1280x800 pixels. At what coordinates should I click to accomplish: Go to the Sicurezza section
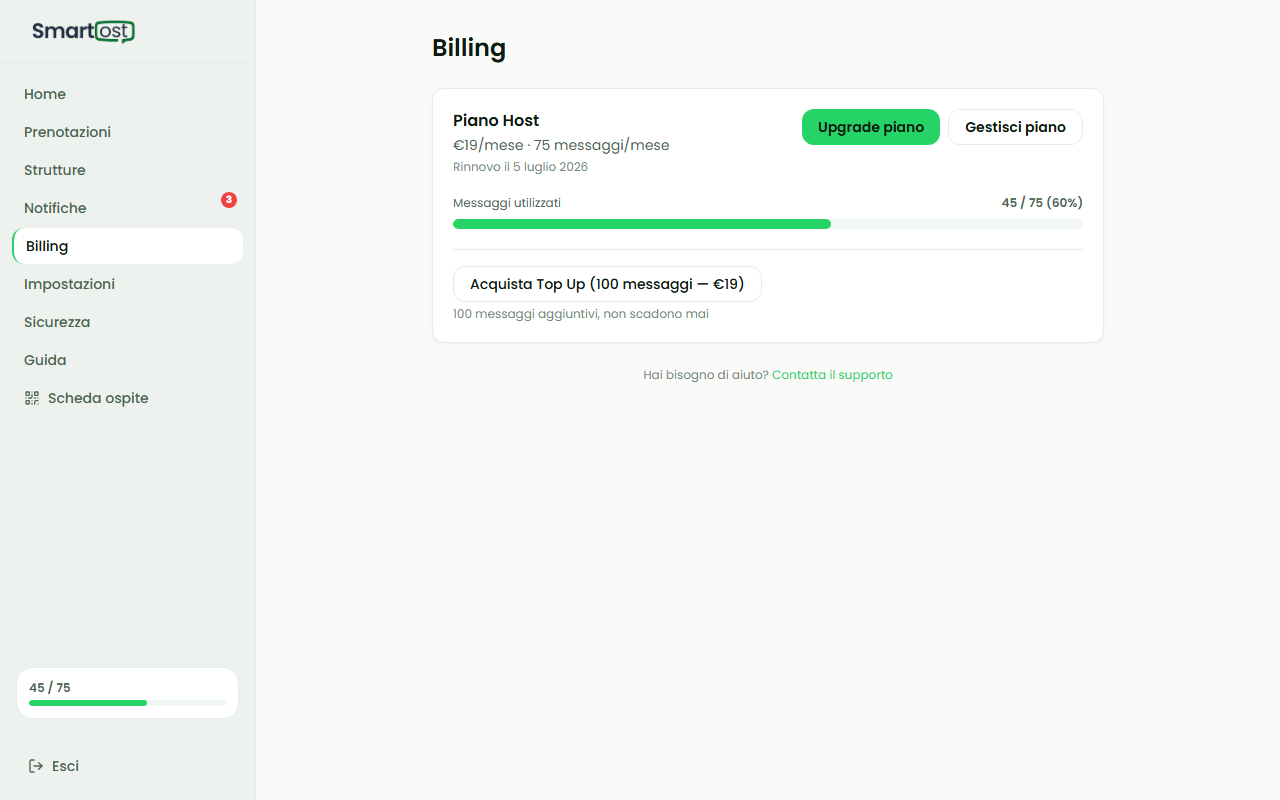click(x=127, y=322)
